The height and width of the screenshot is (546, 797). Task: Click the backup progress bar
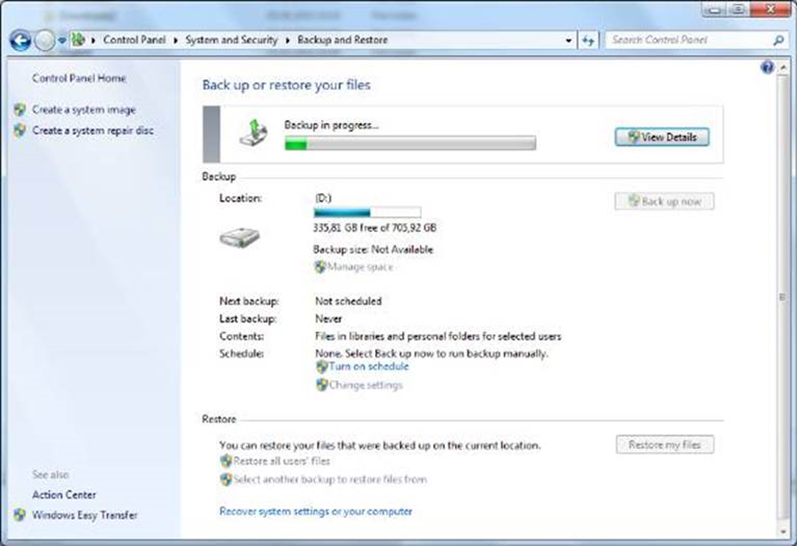[409, 144]
